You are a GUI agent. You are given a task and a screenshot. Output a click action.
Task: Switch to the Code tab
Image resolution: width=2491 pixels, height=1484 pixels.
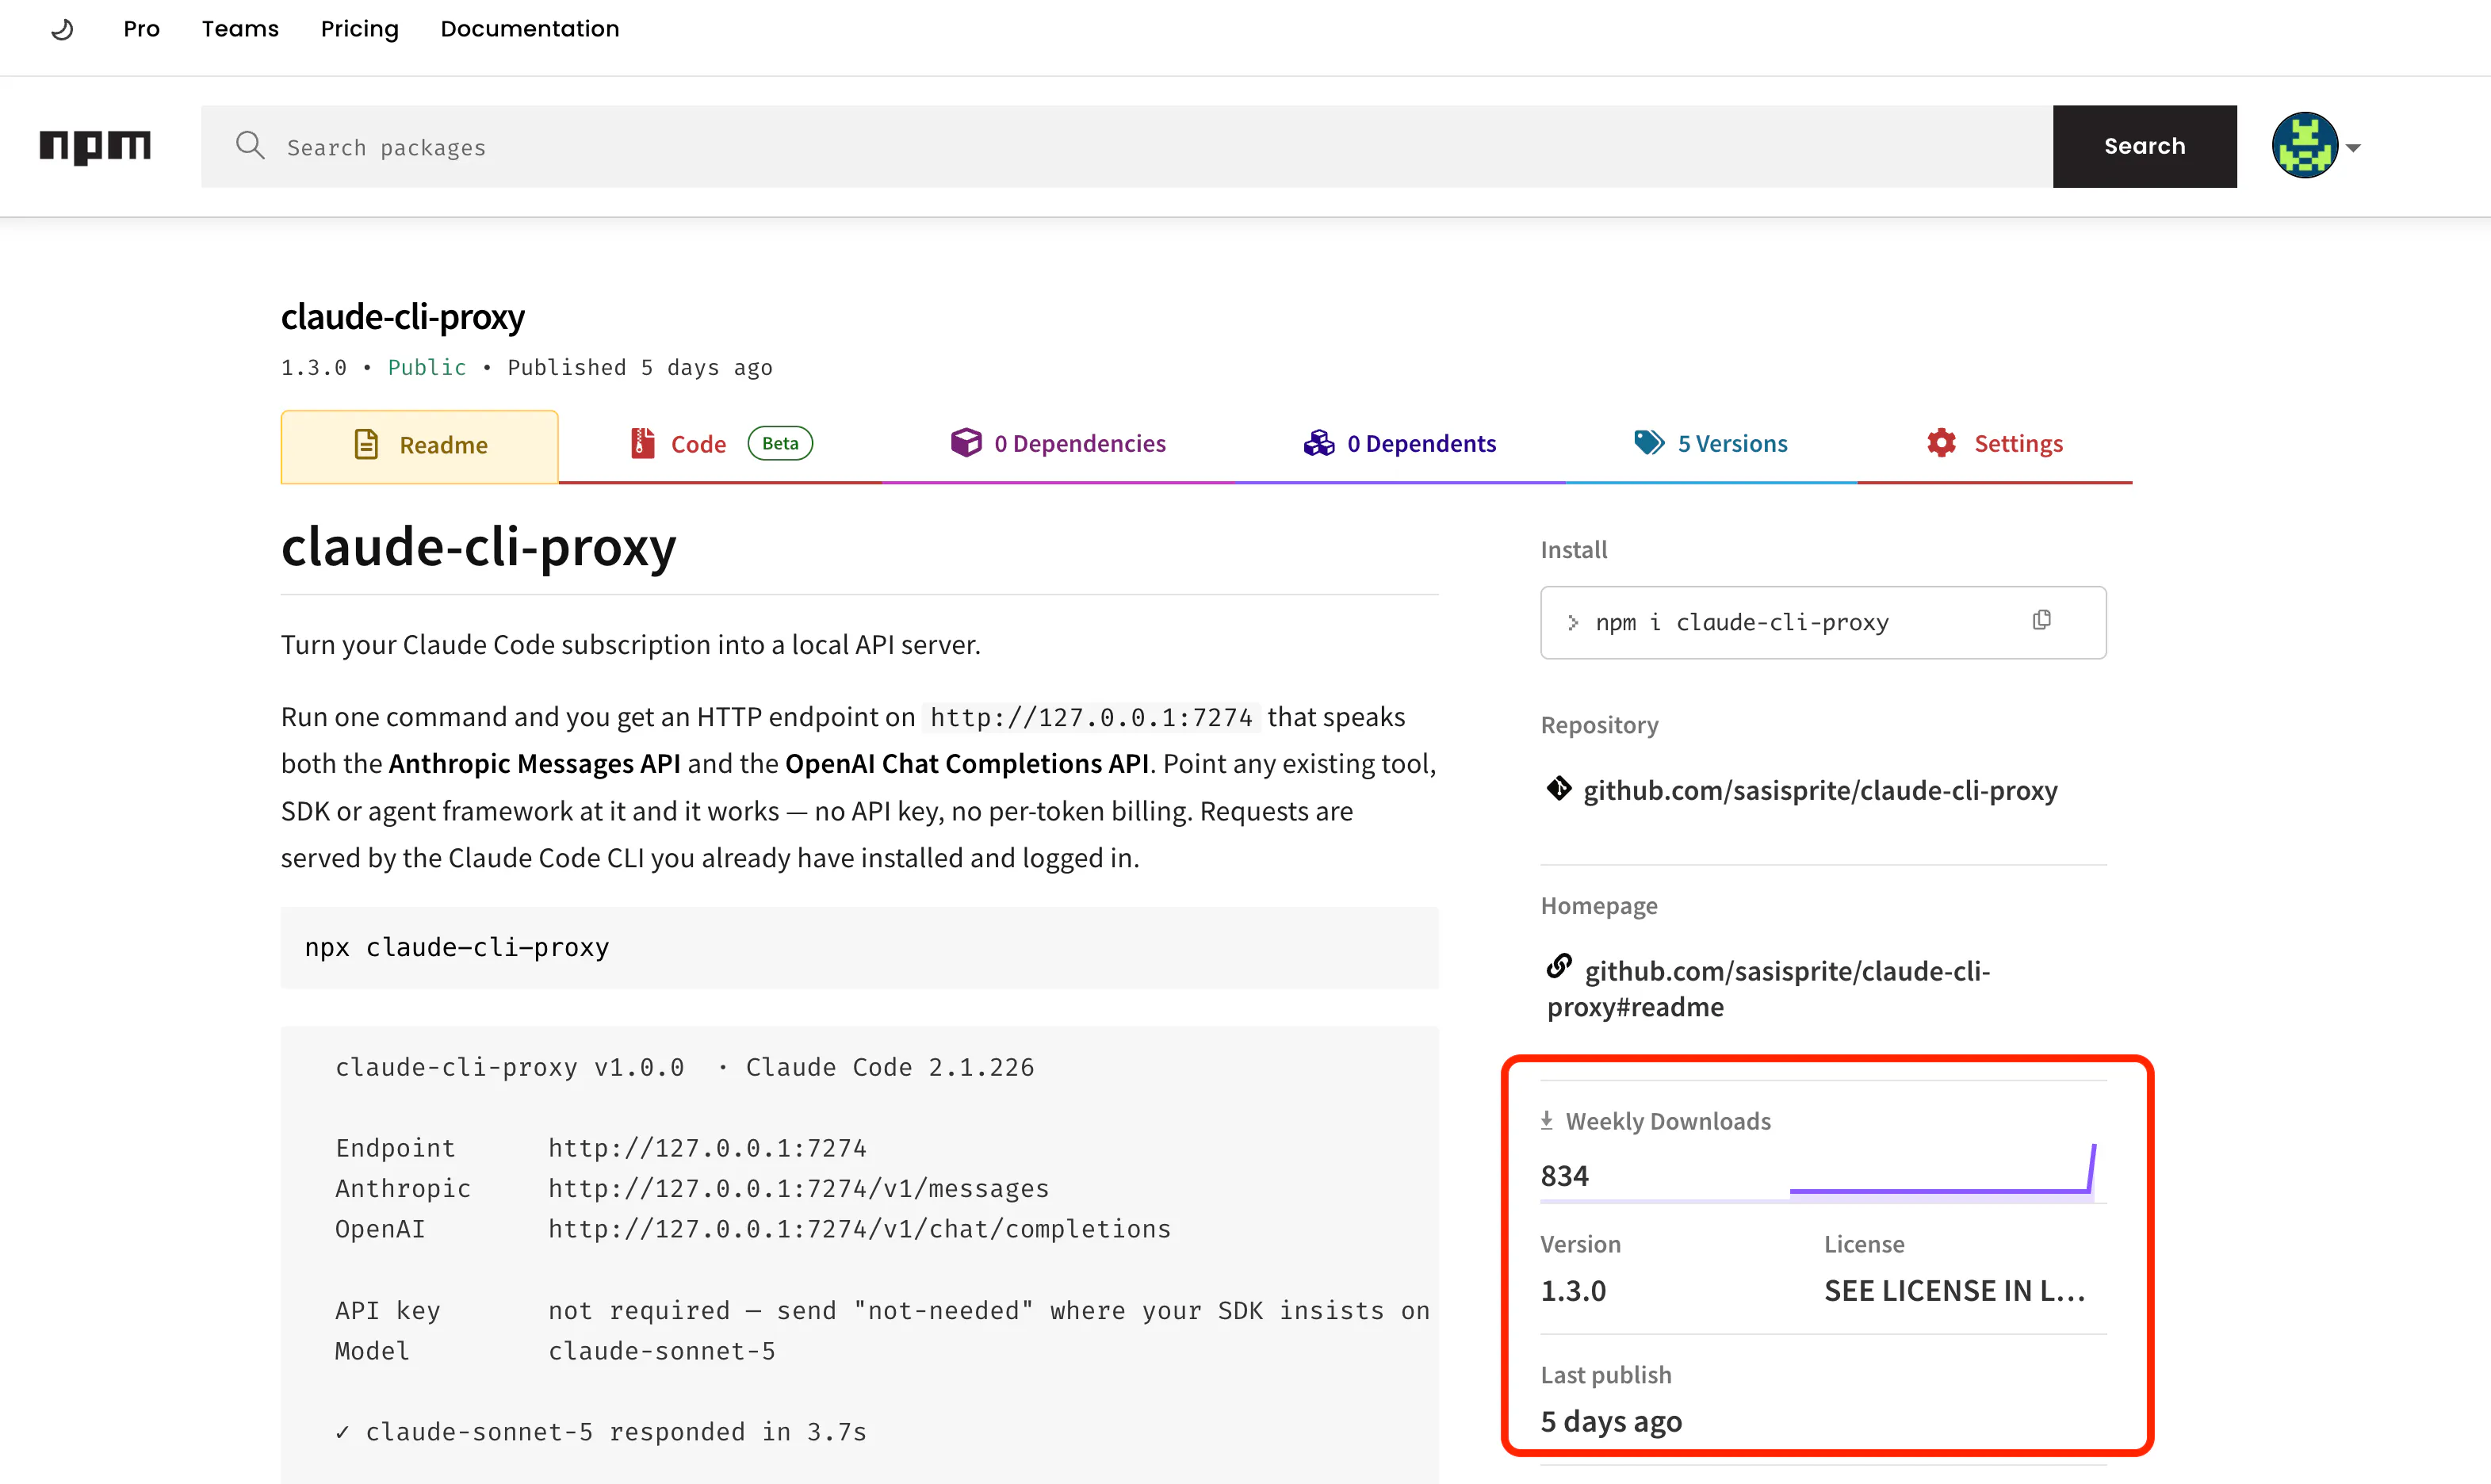click(720, 444)
